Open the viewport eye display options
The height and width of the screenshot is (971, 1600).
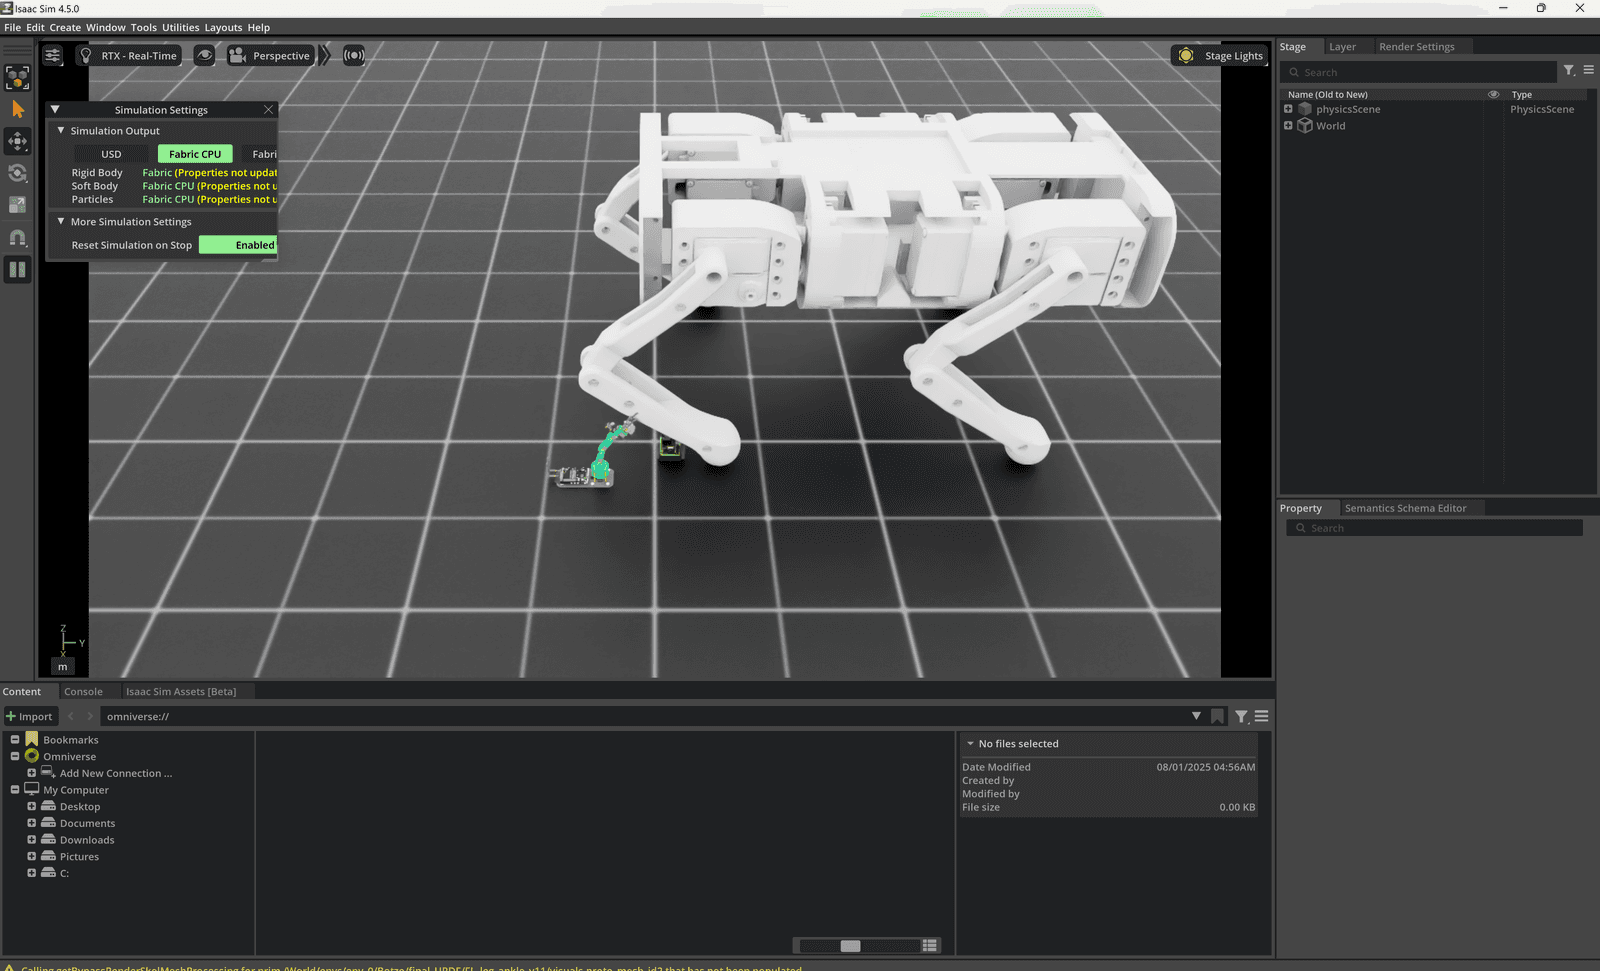click(x=204, y=56)
